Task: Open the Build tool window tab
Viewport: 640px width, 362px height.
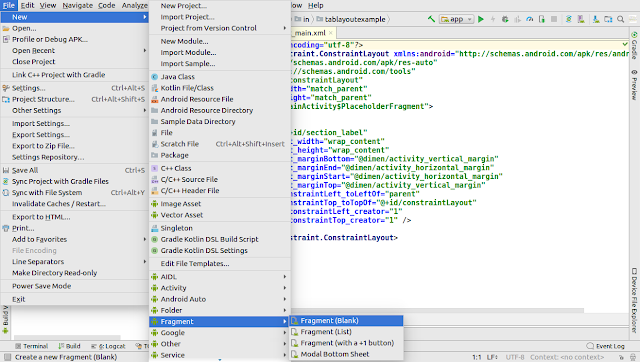Action: pos(69,346)
